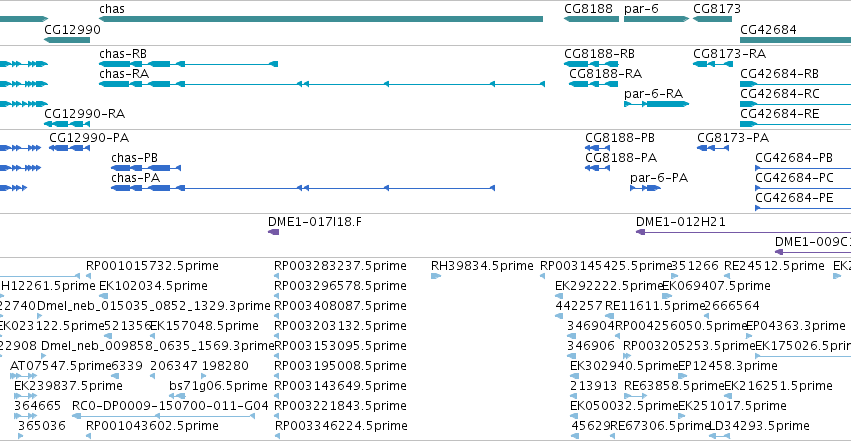Click the DME1-012H21 clone label
Image resolution: width=851 pixels, height=441 pixels.
681,222
